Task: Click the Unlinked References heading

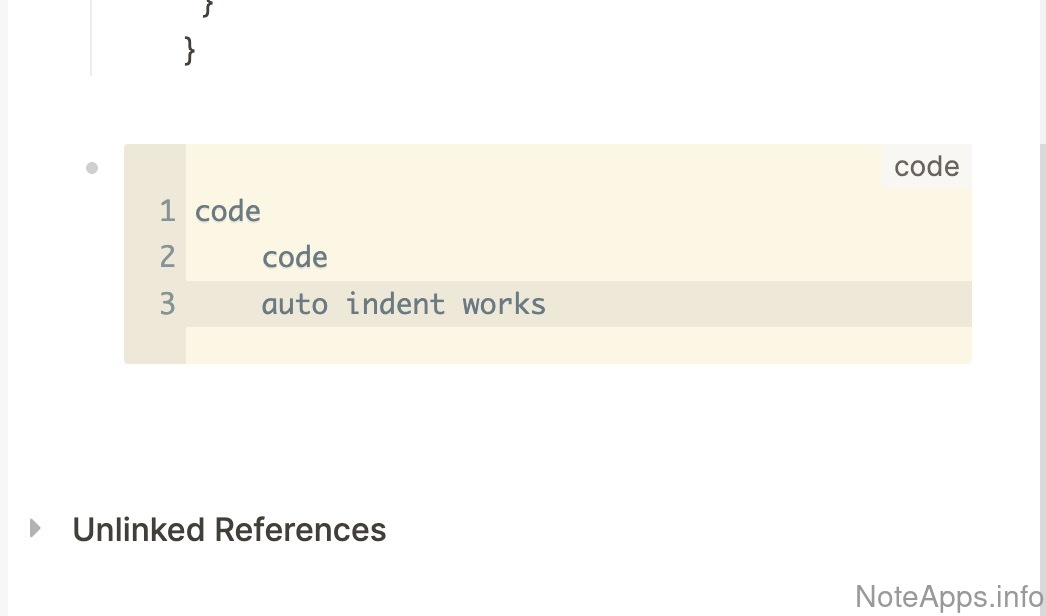Action: 229,530
